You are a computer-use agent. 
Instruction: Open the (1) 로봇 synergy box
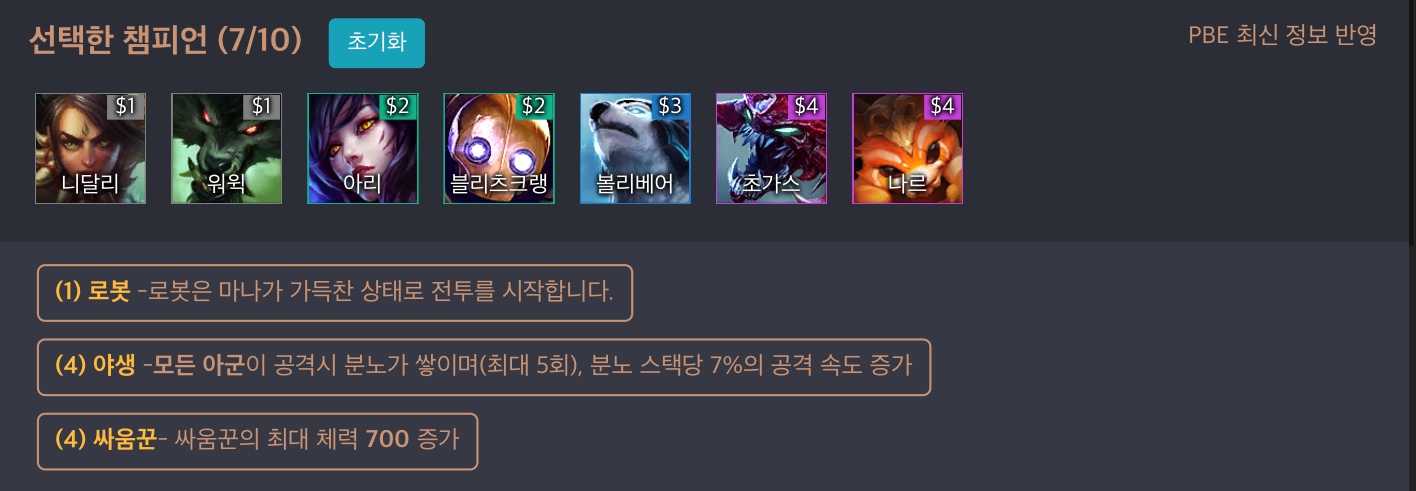point(335,293)
